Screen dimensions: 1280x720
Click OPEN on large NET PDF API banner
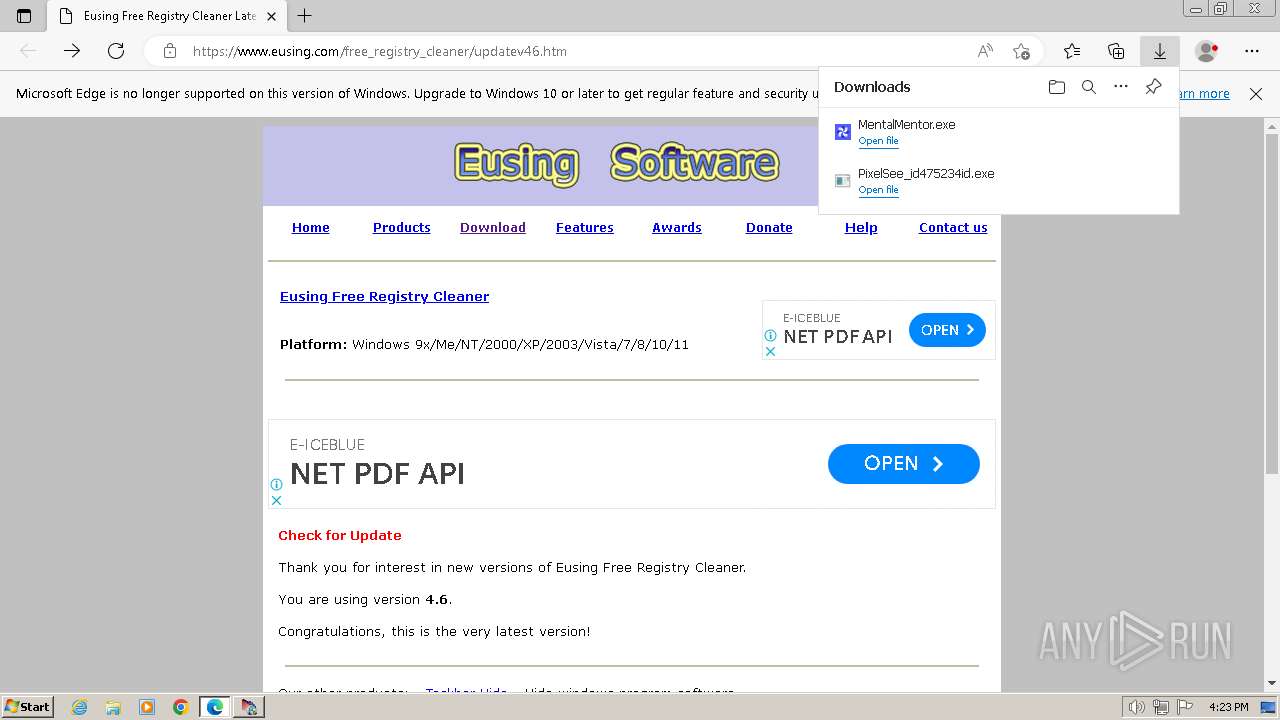904,464
